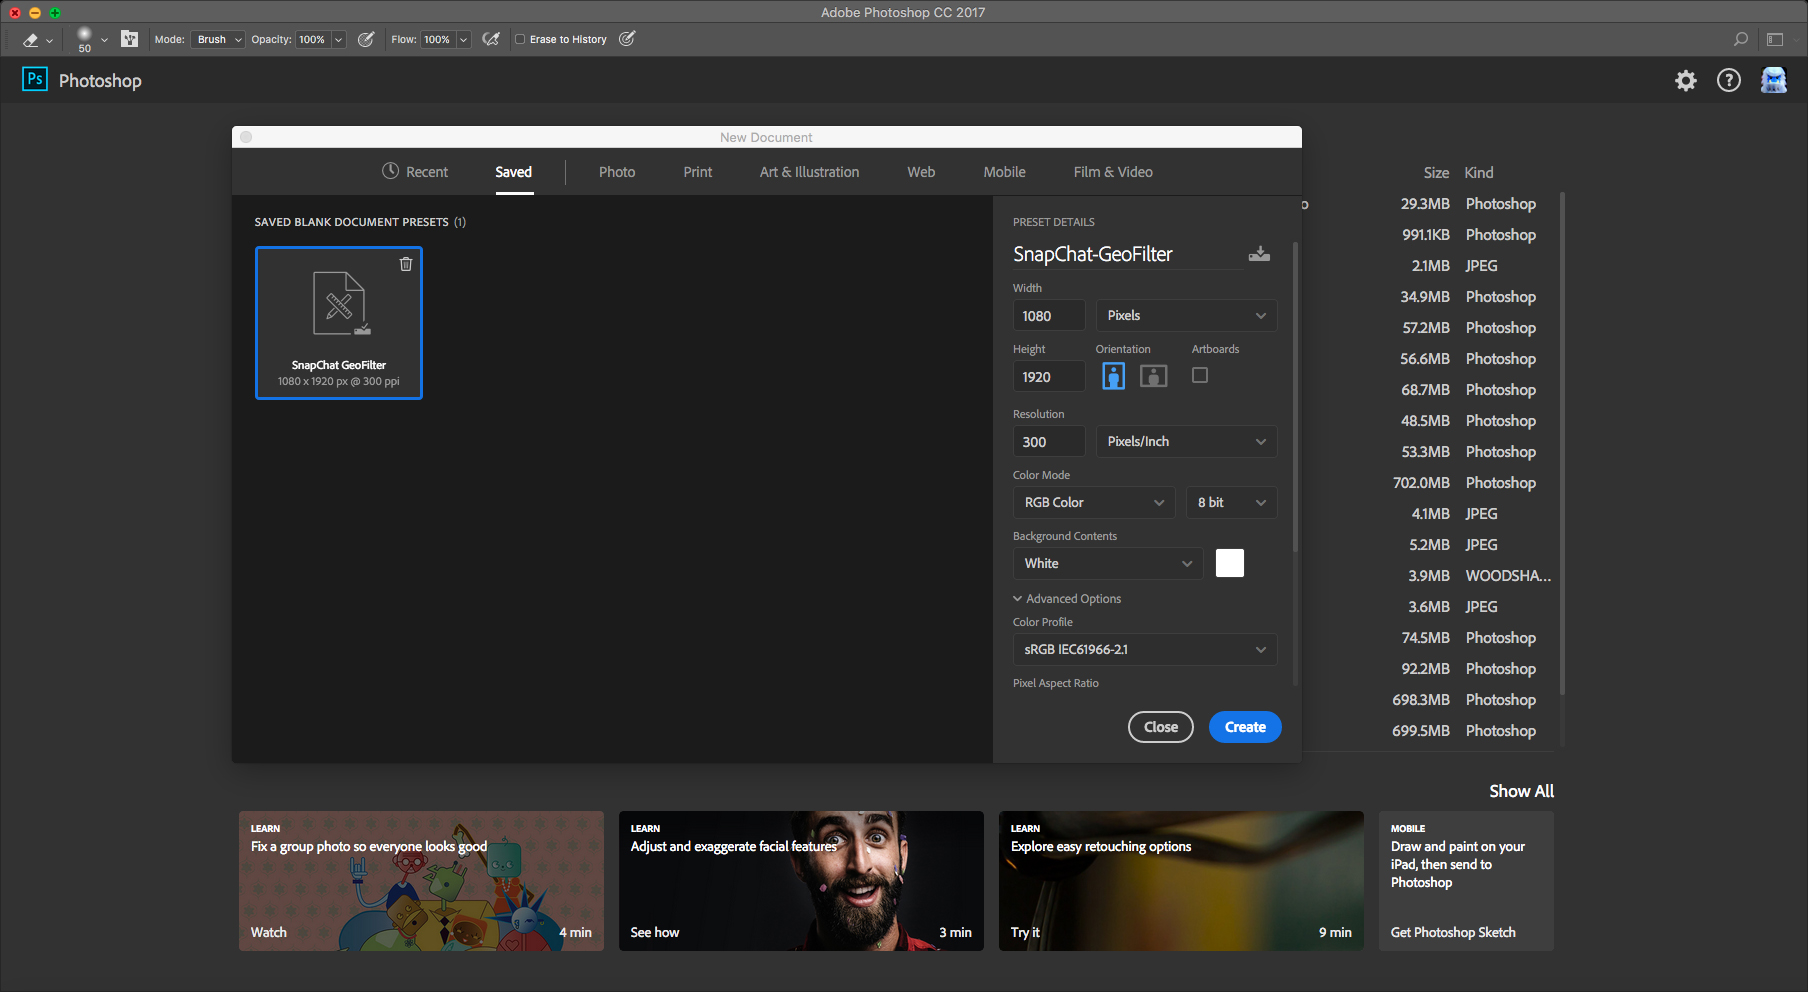Enable the Artboards checkbox

click(x=1200, y=375)
